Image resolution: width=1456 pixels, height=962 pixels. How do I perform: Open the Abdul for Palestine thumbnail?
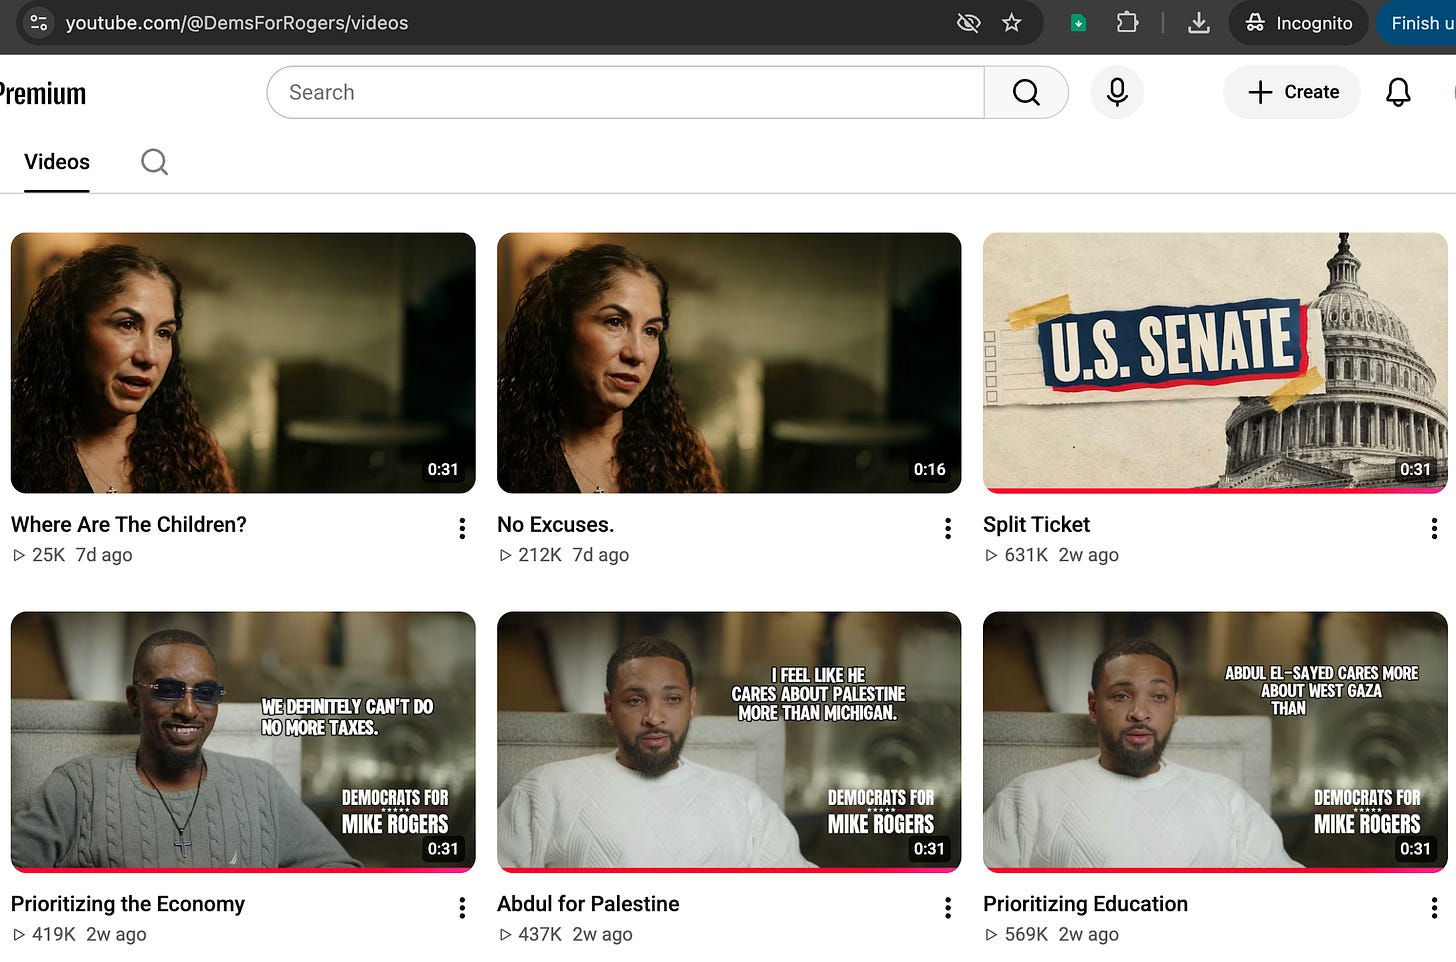(x=729, y=742)
